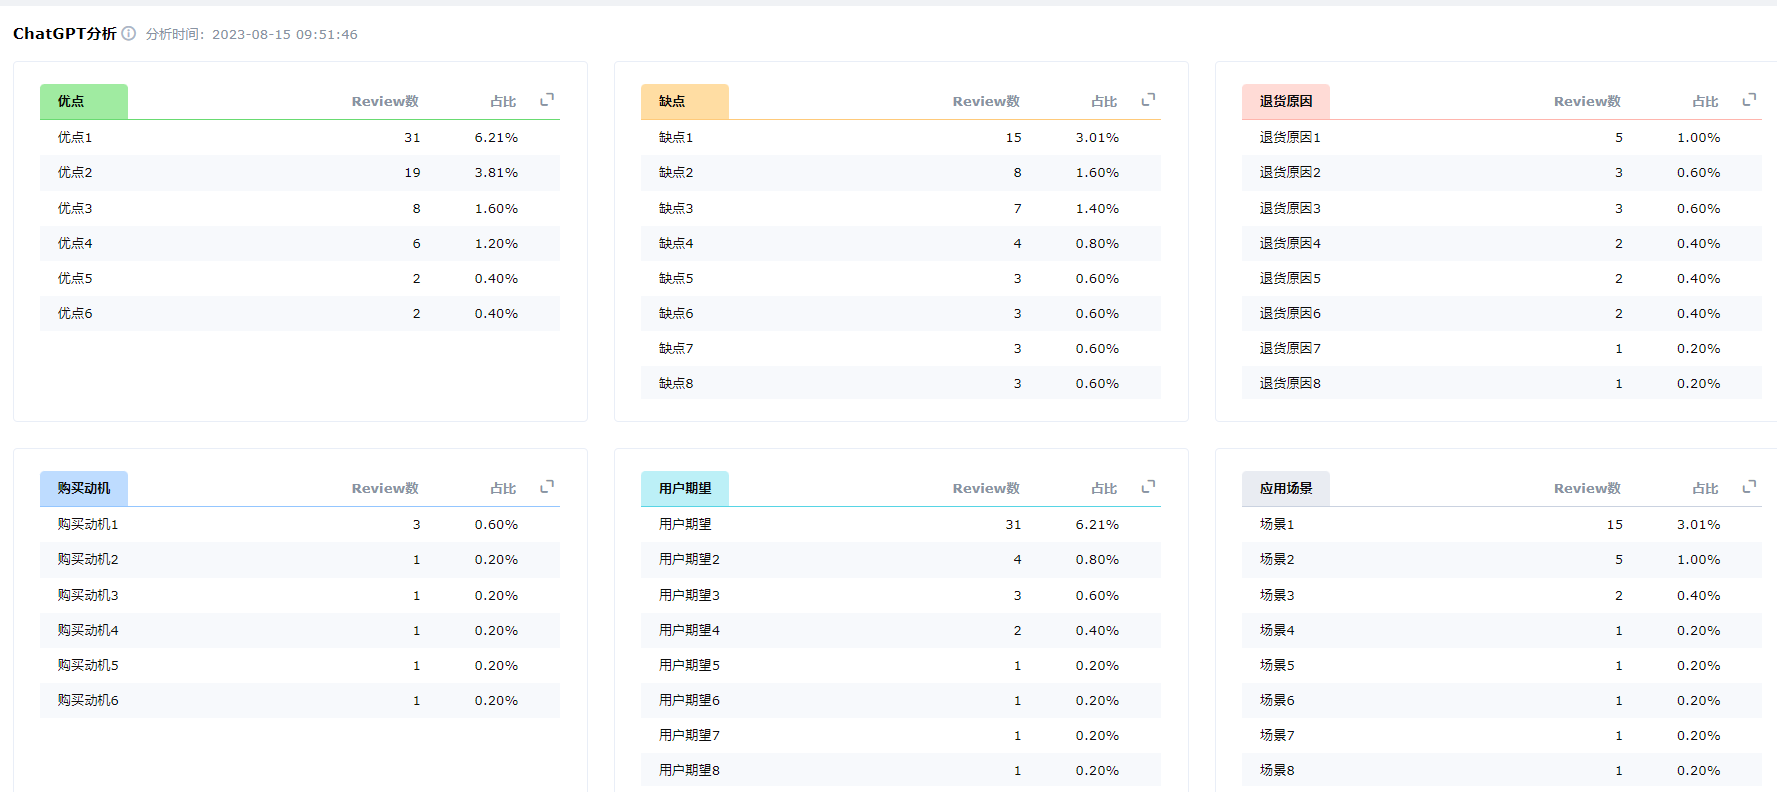Click the 退货原因1 row label
The width and height of the screenshot is (1777, 792).
[x=1290, y=138]
